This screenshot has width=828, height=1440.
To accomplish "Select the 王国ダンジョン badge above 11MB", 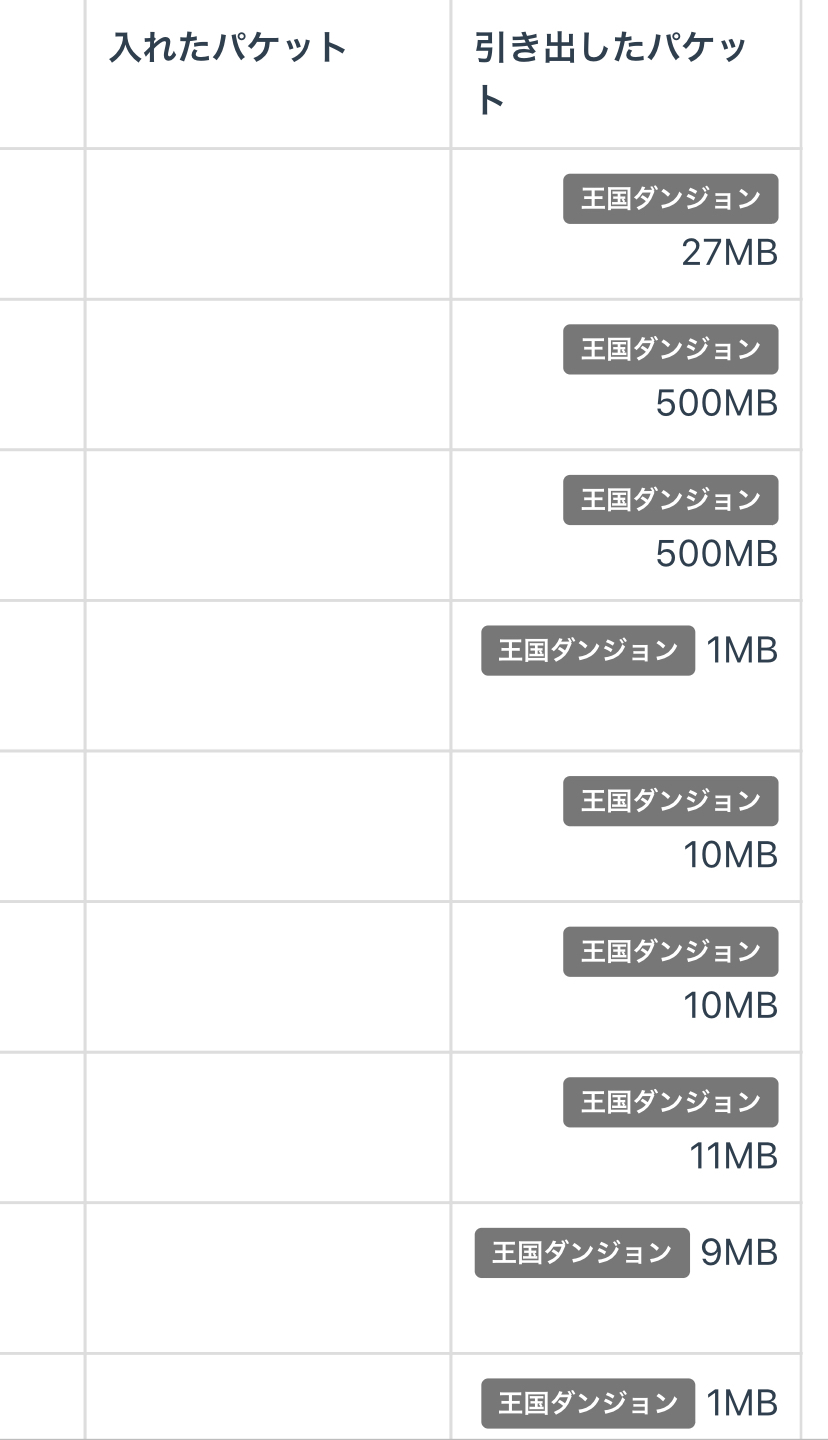I will (670, 1102).
